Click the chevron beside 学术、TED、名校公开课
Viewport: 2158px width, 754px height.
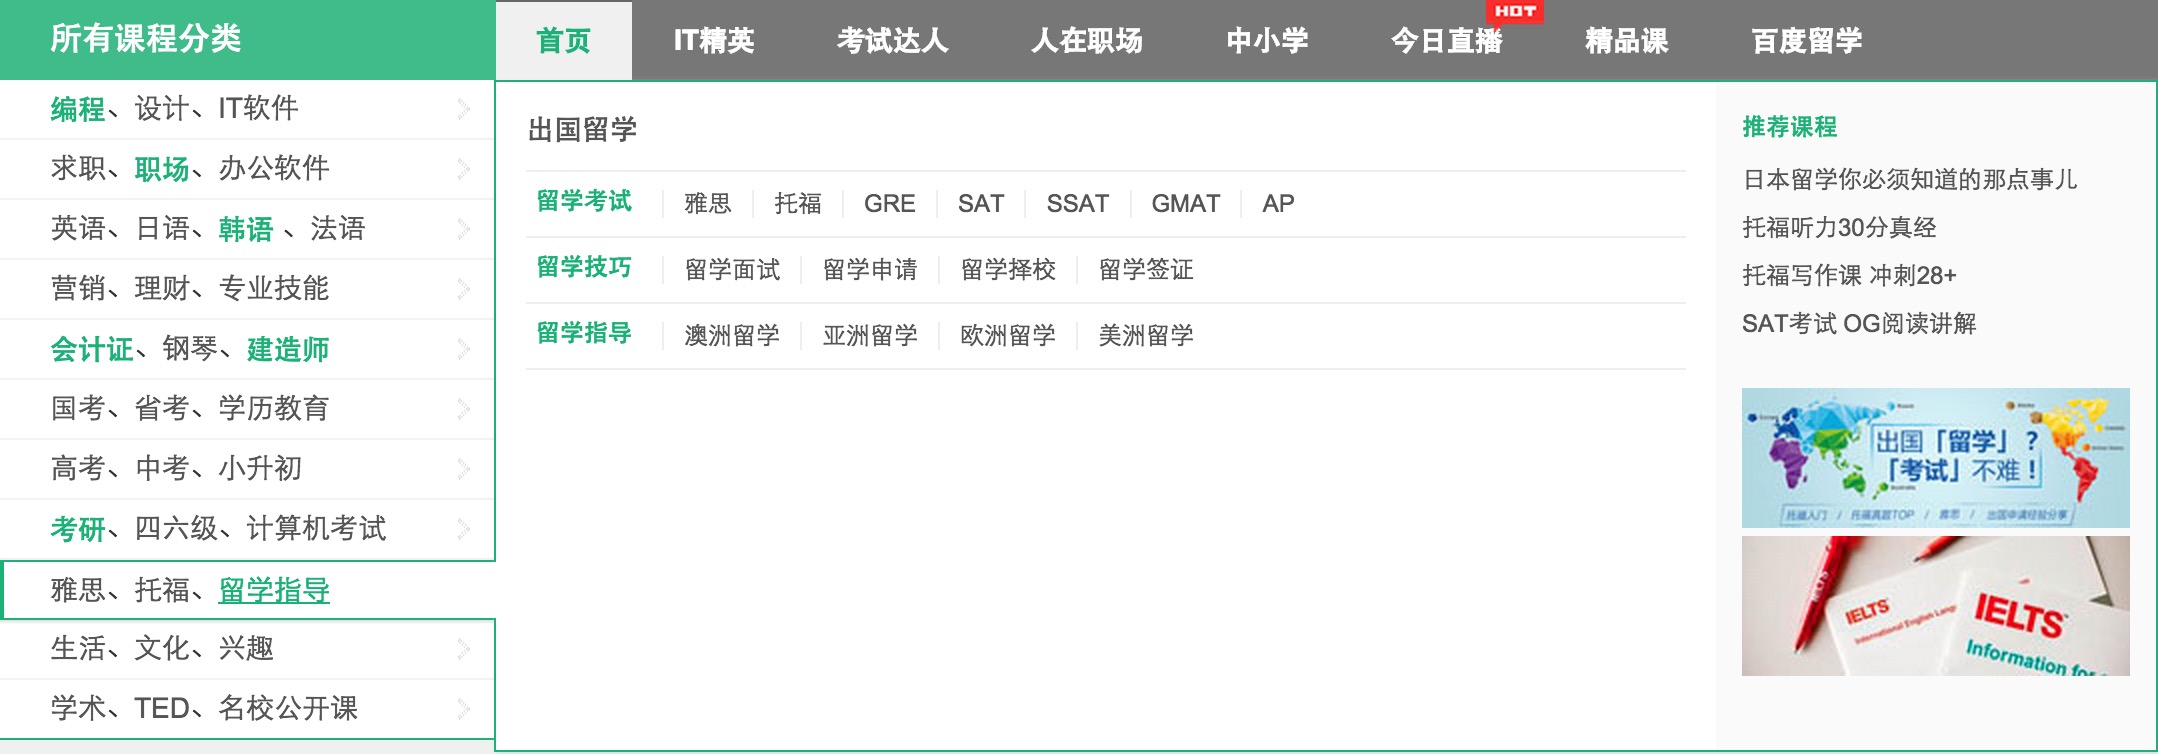[463, 709]
